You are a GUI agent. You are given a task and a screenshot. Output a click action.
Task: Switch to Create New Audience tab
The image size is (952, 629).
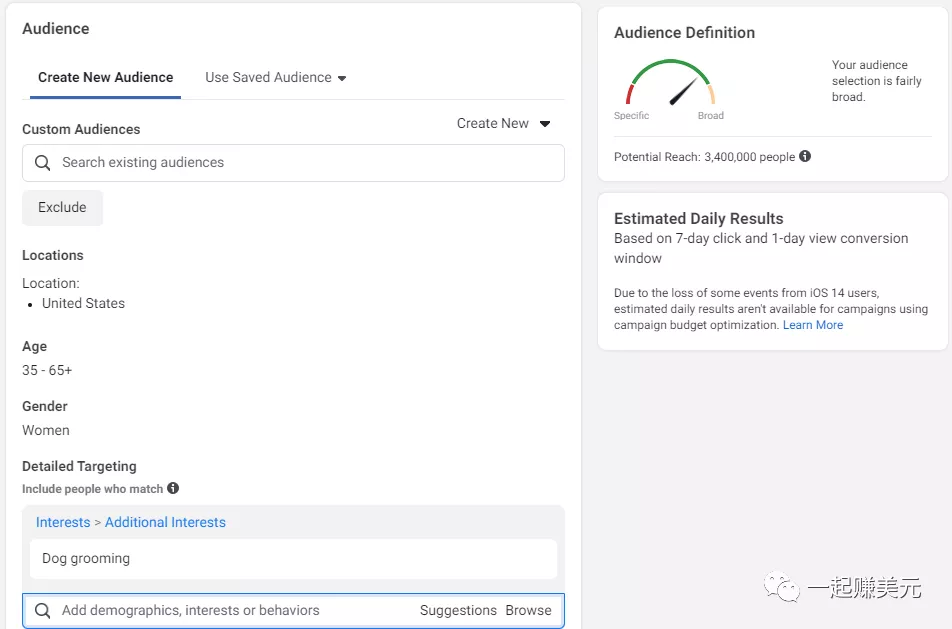click(105, 77)
